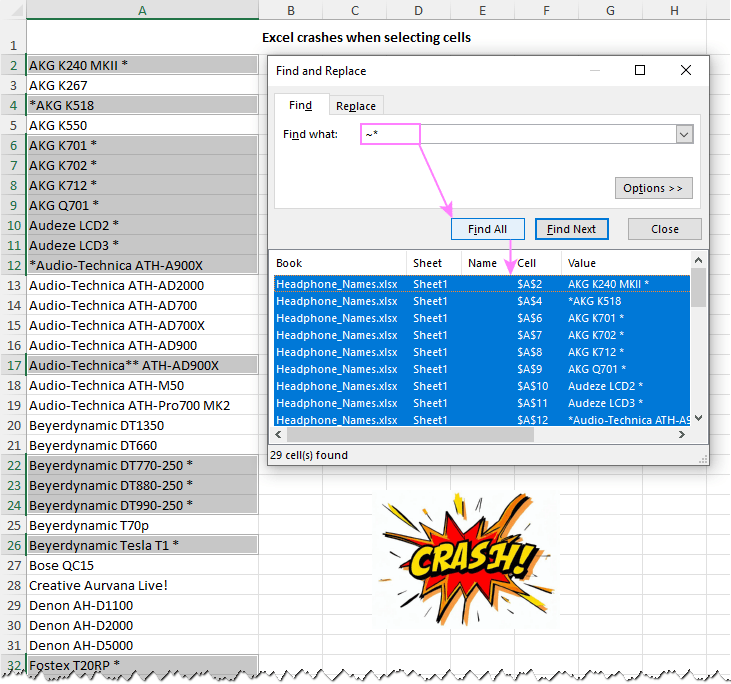Click cell containing AKG K550

[x=142, y=125]
